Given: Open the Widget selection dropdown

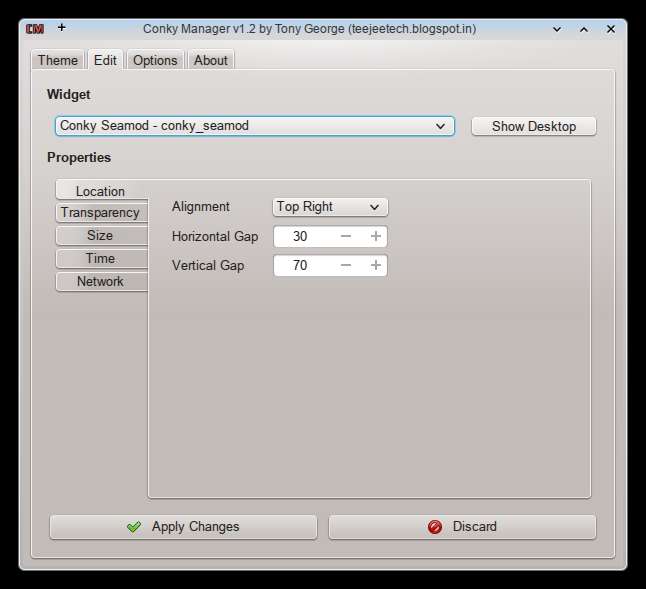Looking at the screenshot, I should (254, 126).
